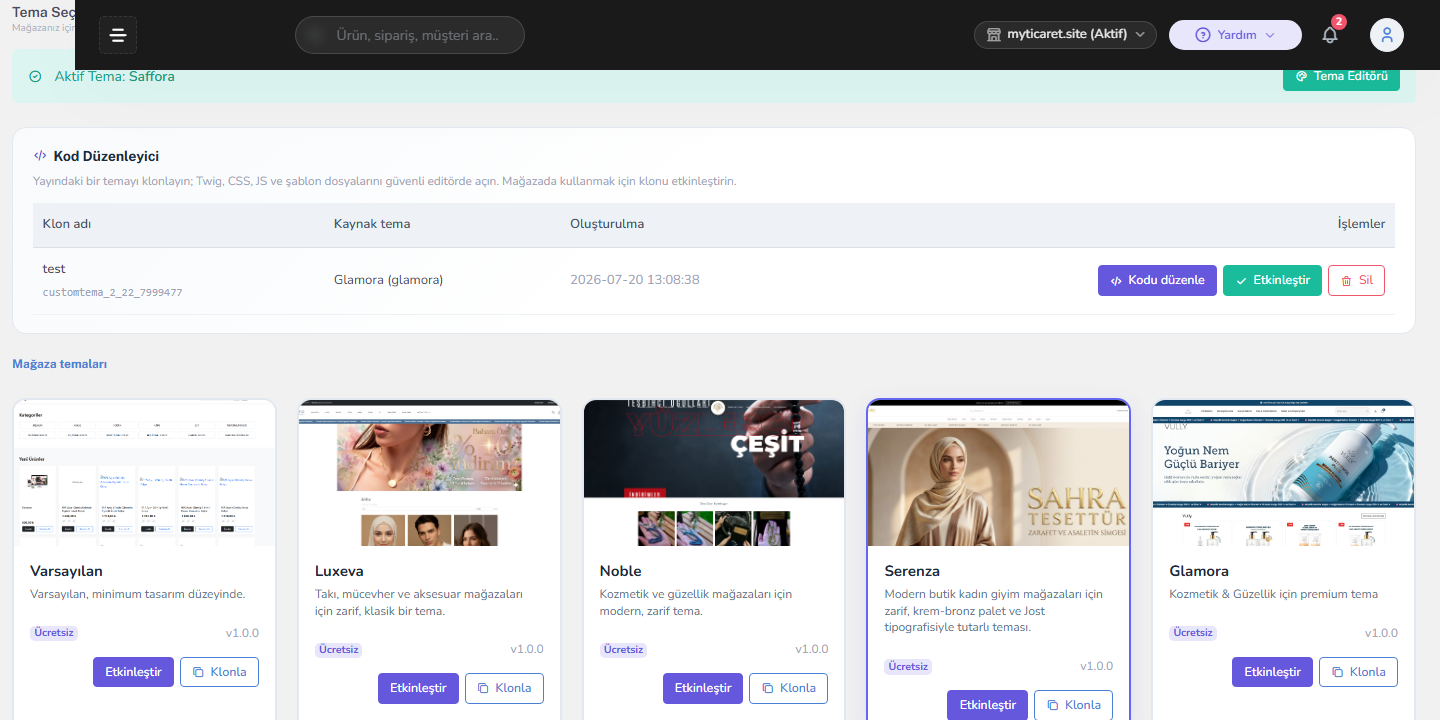Click Kodu düzenle for the test clone

(x=1157, y=280)
